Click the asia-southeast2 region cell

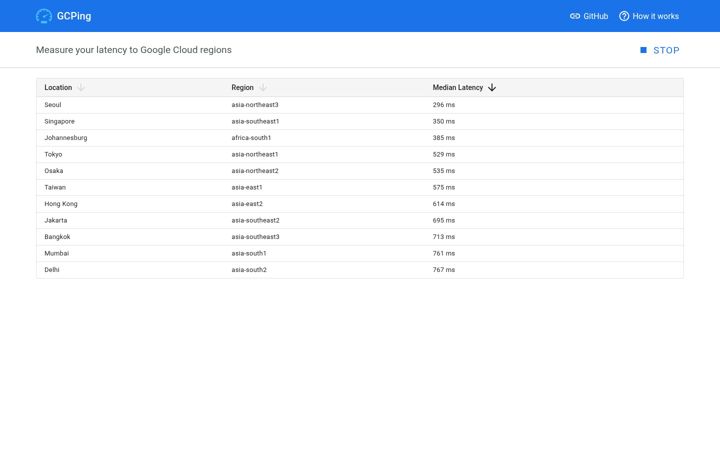coord(255,220)
